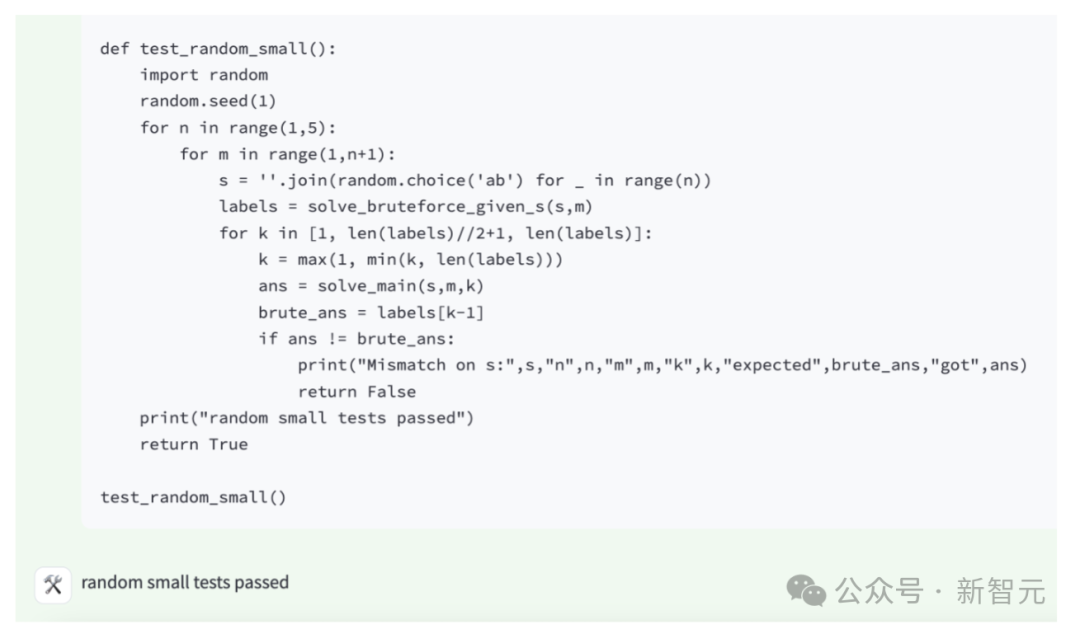
Task: Click the "if ans != brute_ans:" line
Action: point(357,339)
